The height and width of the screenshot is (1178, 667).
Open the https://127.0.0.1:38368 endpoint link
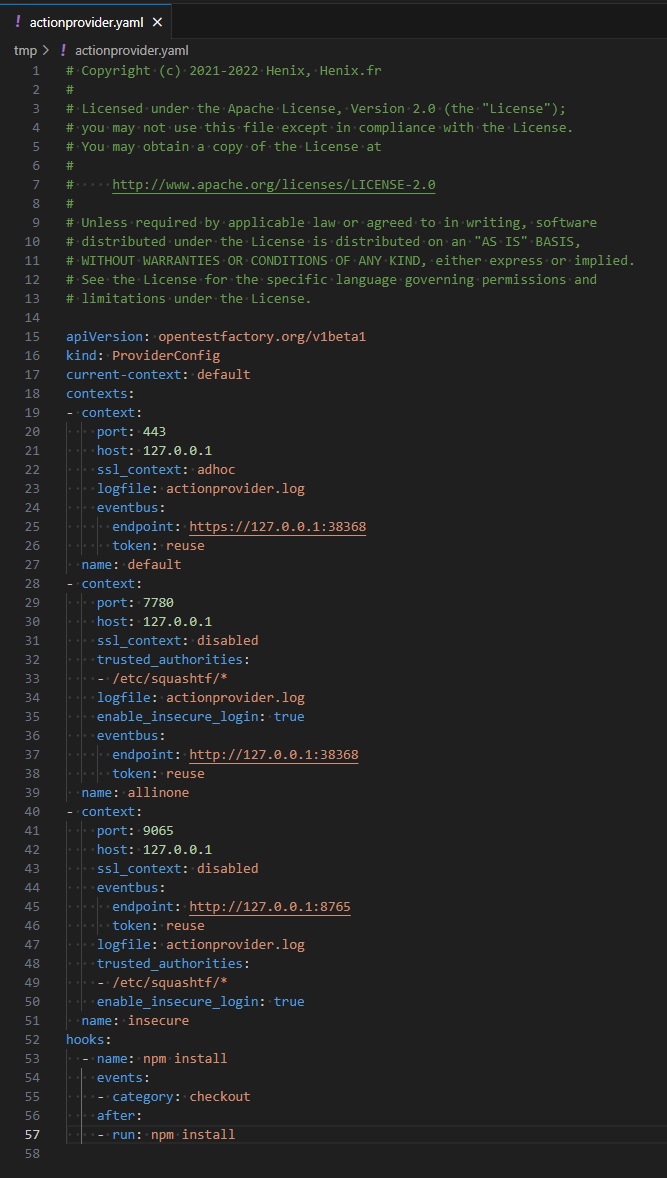click(x=277, y=526)
